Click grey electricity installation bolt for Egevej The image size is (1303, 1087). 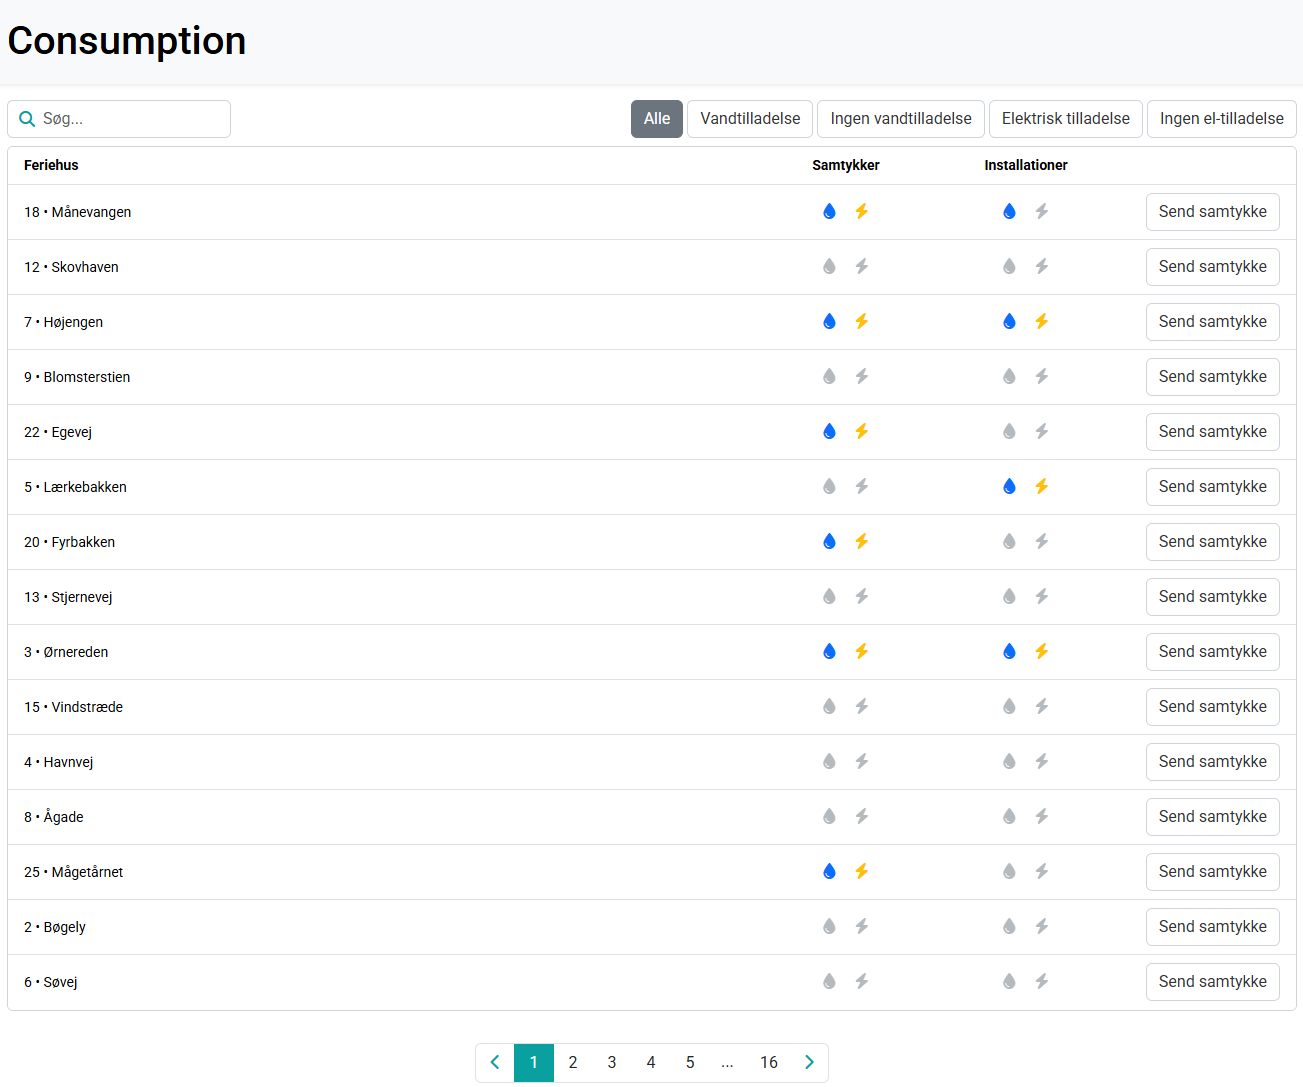(1041, 431)
